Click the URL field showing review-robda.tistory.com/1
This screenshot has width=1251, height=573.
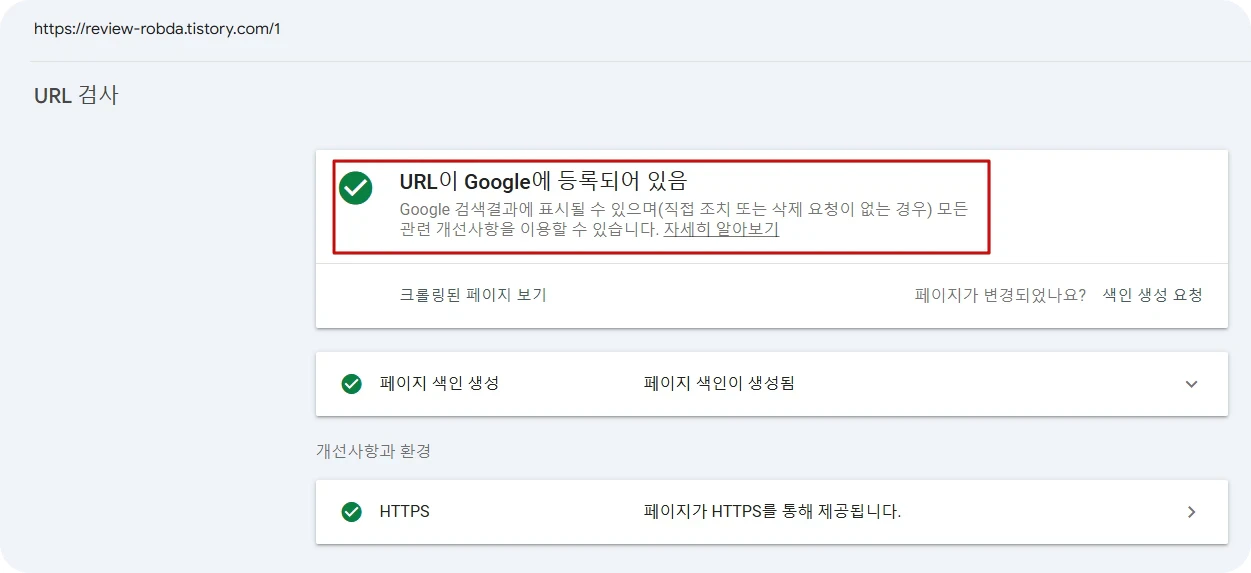(157, 28)
